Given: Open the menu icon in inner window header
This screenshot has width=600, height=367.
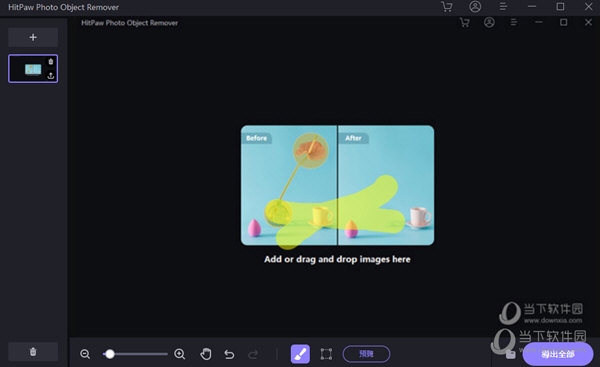Looking at the screenshot, I should [514, 23].
